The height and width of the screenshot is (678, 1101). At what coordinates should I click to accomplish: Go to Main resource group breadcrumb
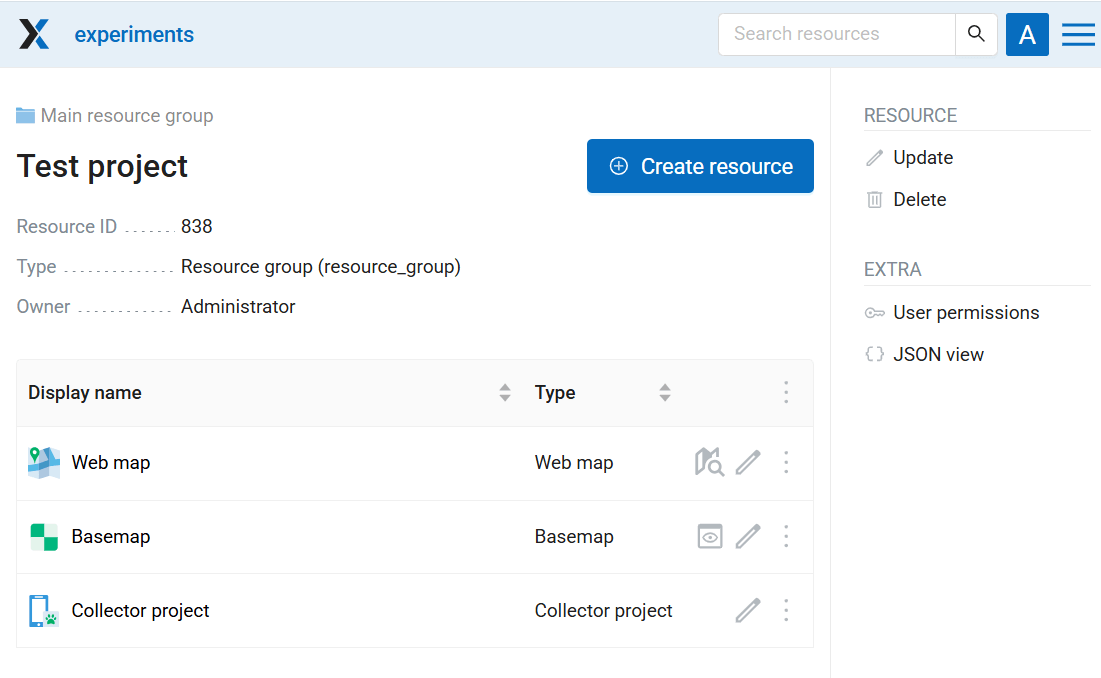coord(126,116)
